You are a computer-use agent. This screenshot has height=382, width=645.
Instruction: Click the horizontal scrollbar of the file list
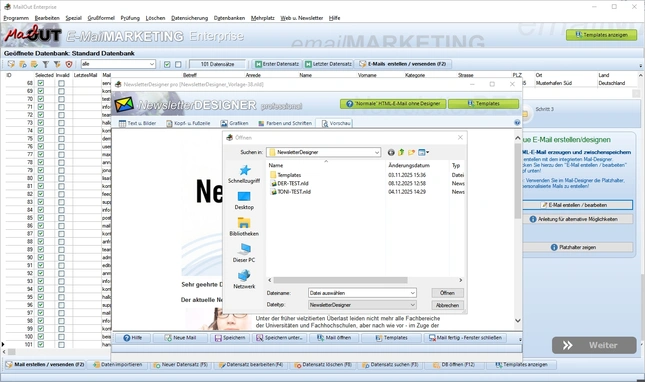click(x=341, y=280)
